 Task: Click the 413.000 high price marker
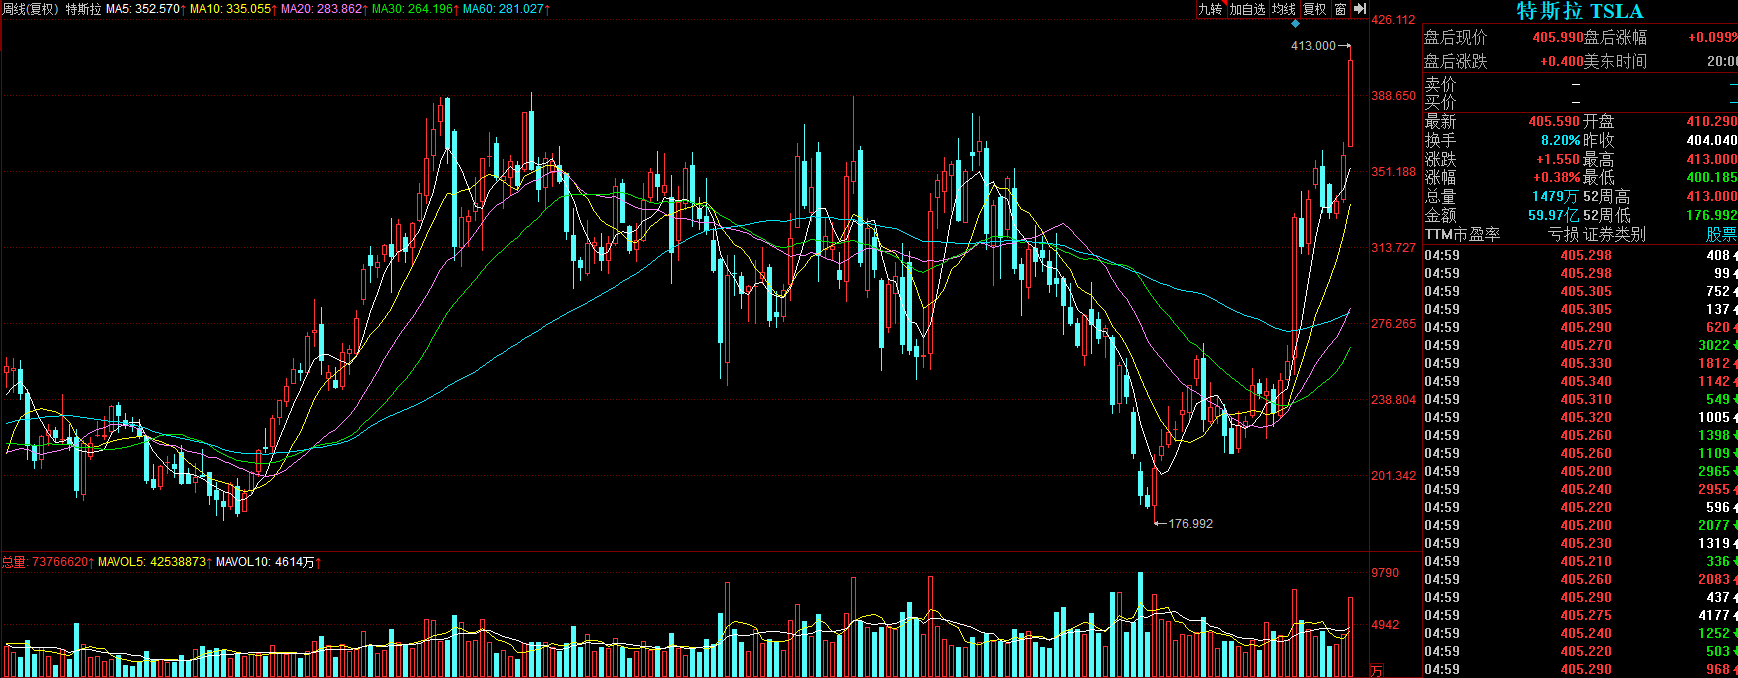[x=1313, y=46]
